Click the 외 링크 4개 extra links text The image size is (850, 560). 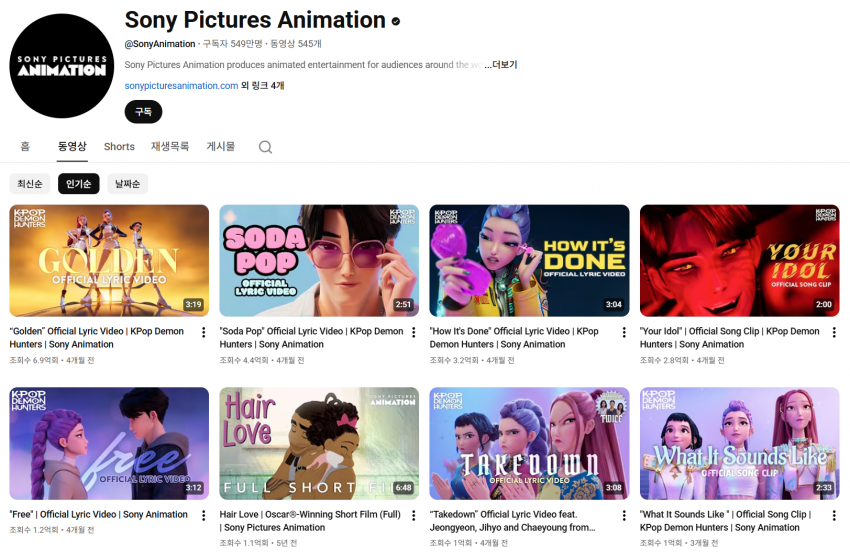pos(262,86)
